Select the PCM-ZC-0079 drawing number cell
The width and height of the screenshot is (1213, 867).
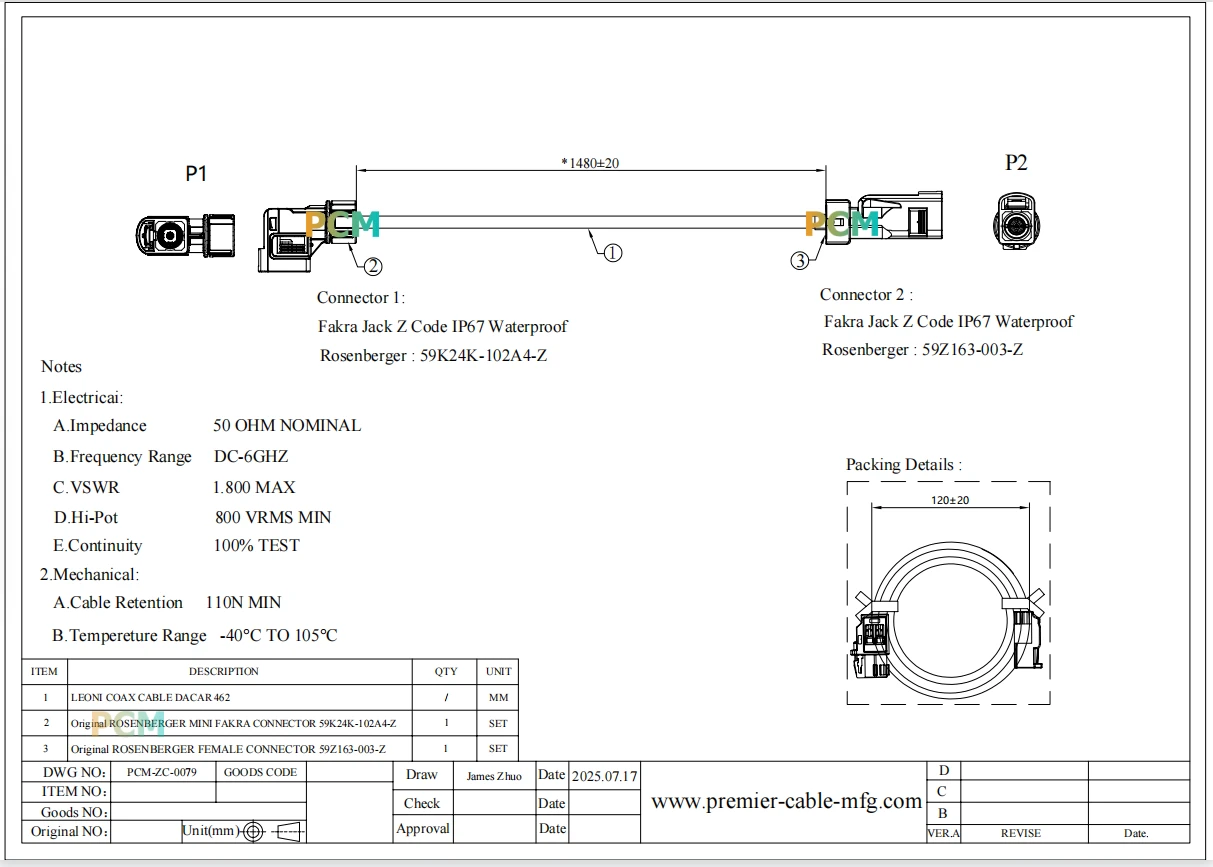click(x=163, y=772)
